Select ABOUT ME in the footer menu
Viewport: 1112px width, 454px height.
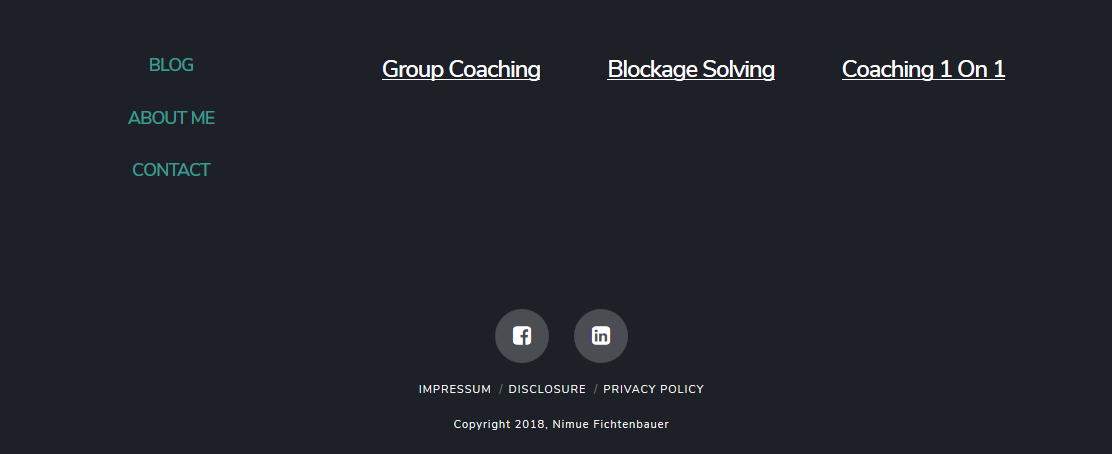(x=171, y=118)
